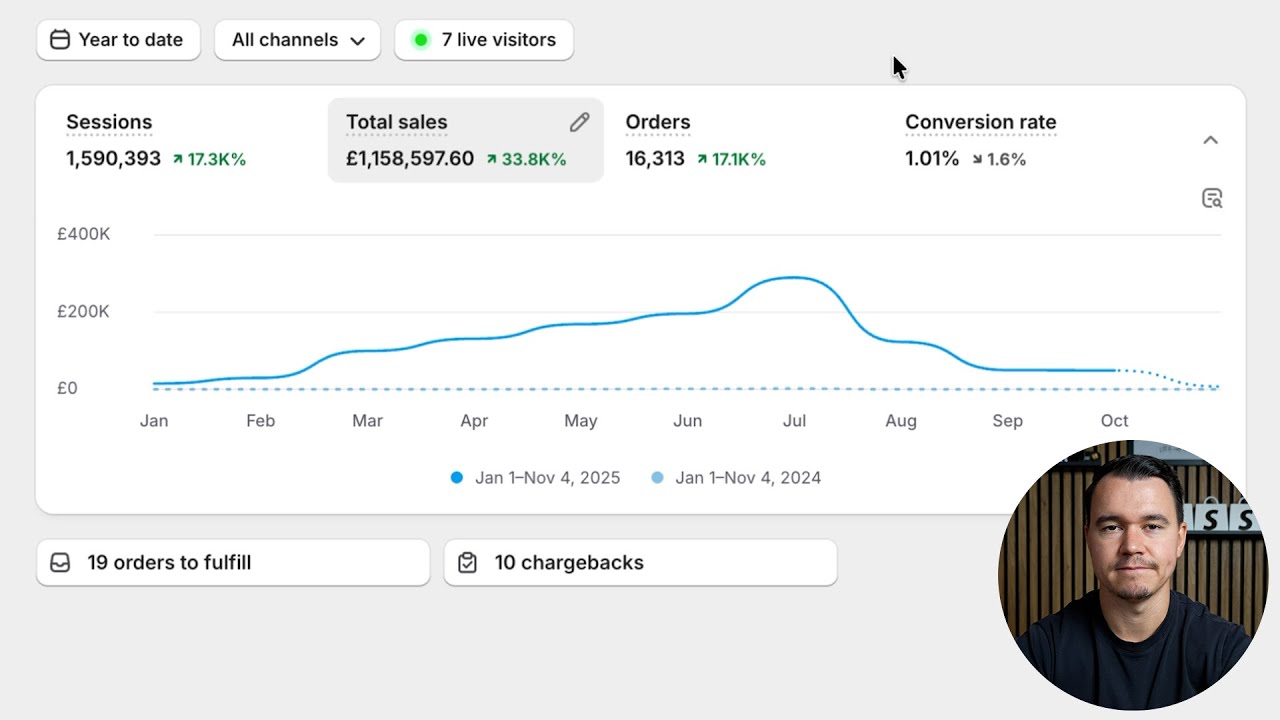This screenshot has width=1280, height=720.
Task: Open the 19 orders to fulfill link
Action: click(x=233, y=563)
